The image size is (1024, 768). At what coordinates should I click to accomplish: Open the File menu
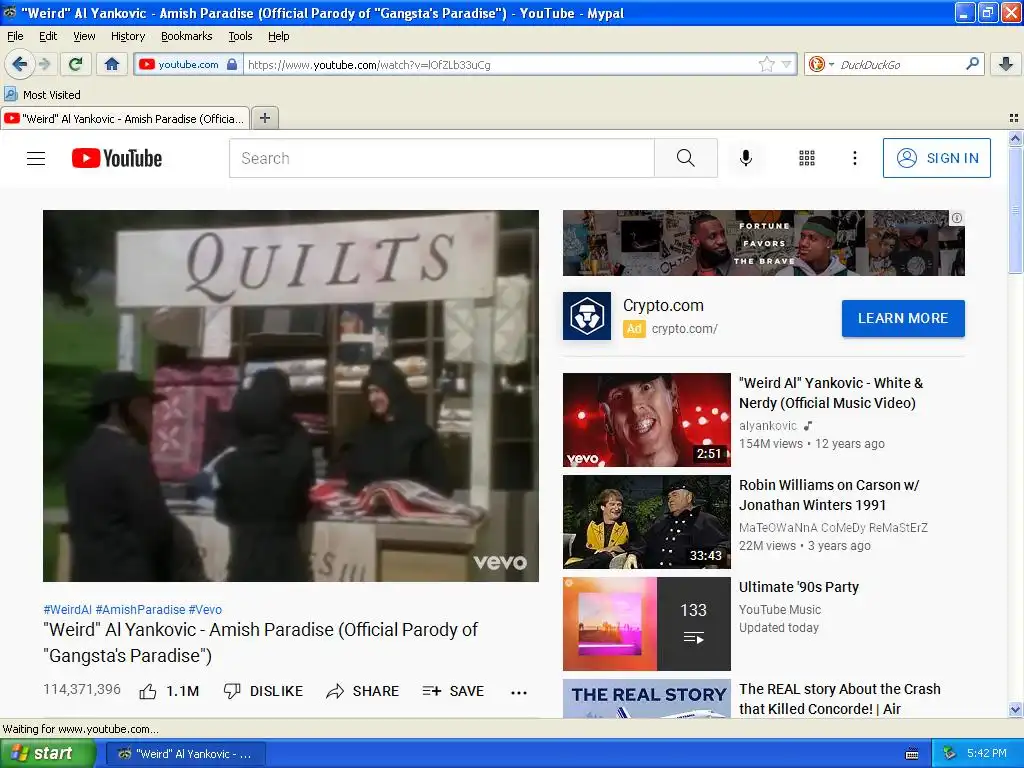point(15,36)
